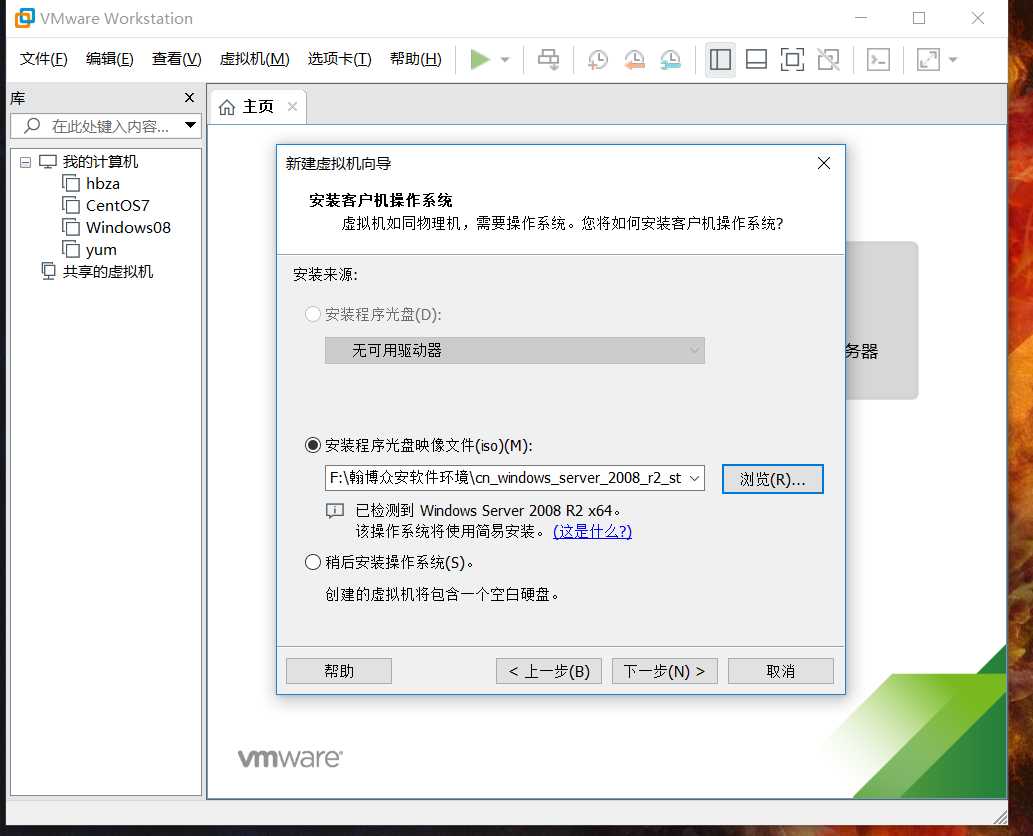Click the 上一步(B) back button
Screen dimensions: 1033x836
click(x=549, y=671)
